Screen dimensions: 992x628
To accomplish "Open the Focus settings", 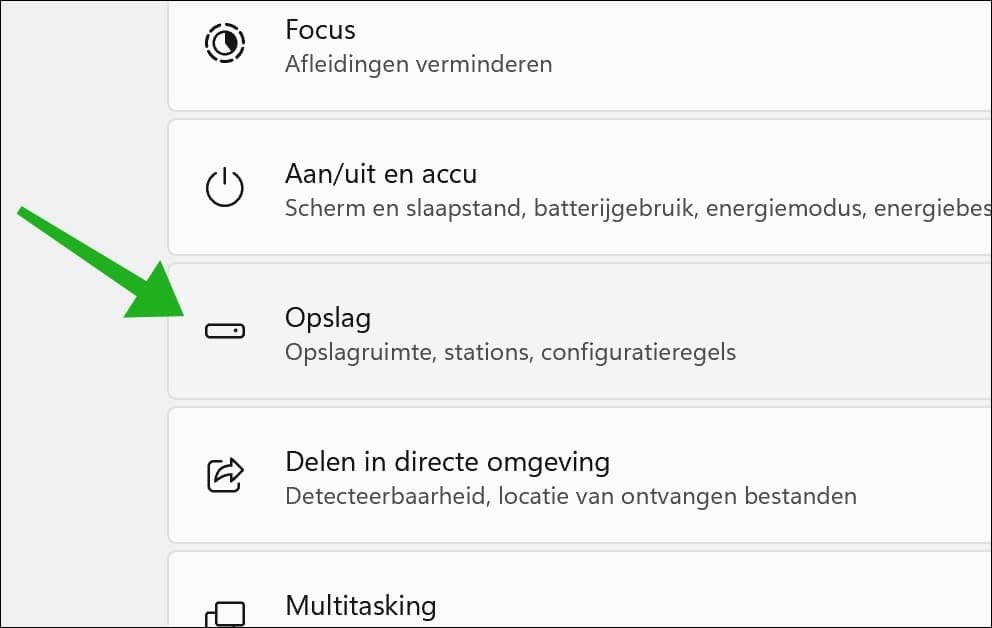I will click(x=320, y=30).
